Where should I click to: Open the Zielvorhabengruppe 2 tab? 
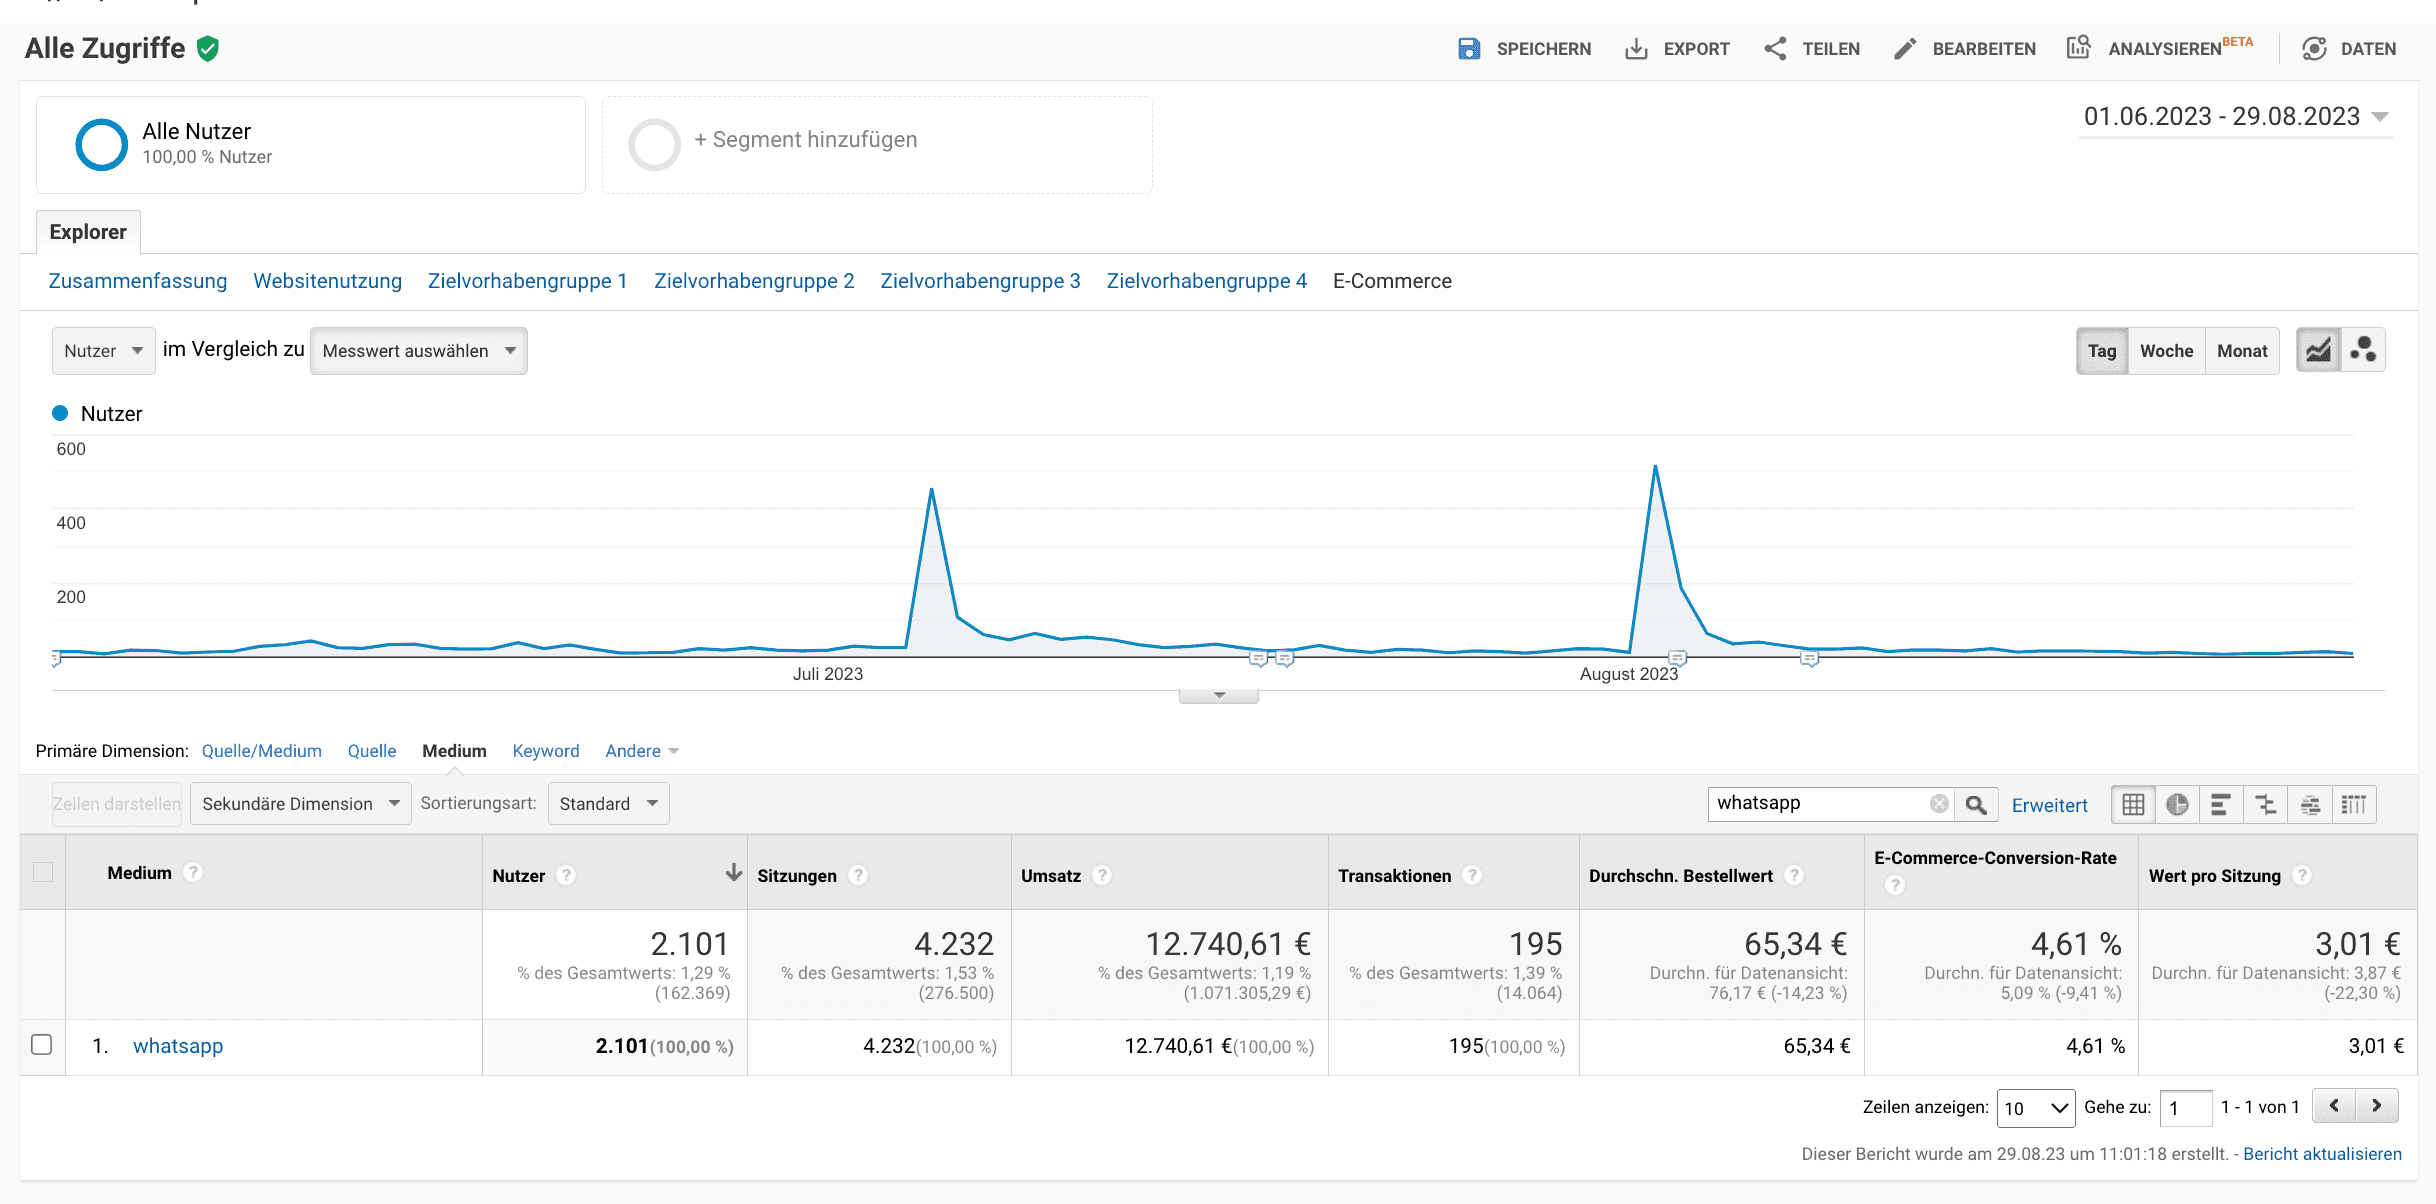(x=754, y=281)
